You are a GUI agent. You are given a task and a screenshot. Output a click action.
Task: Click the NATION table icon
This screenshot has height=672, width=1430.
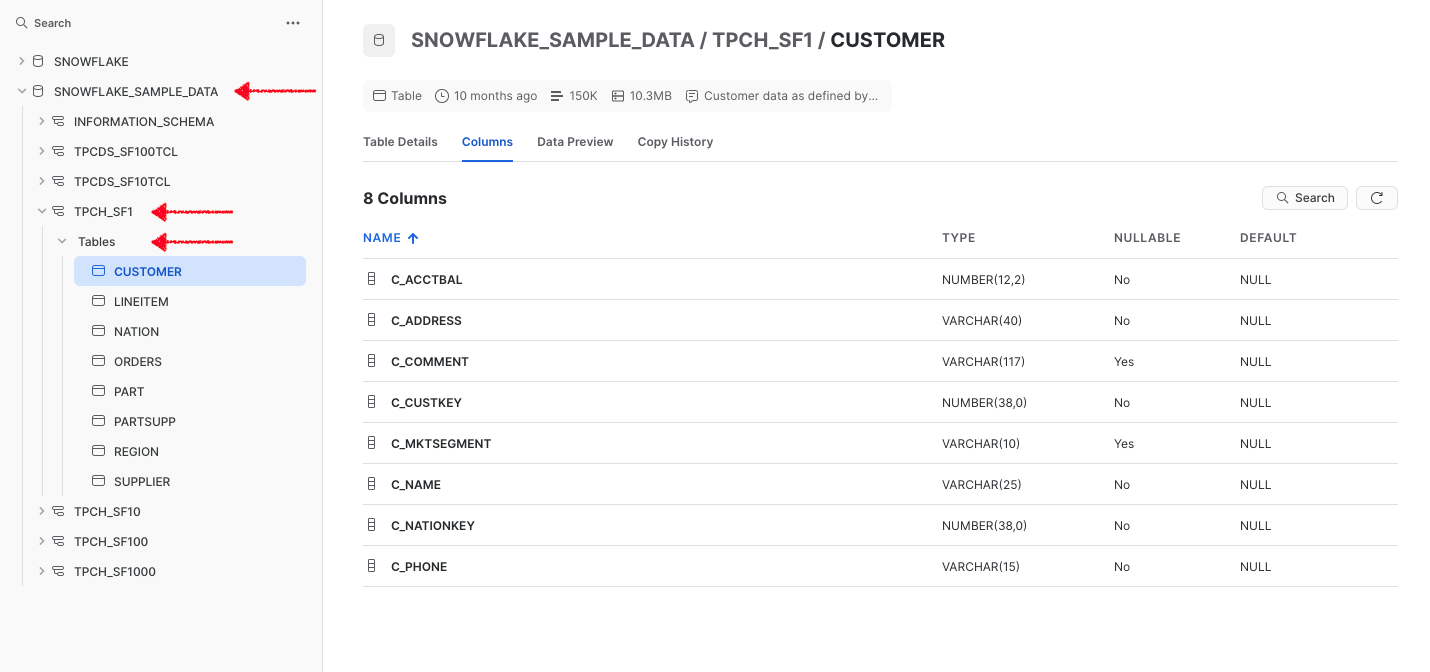(x=98, y=331)
